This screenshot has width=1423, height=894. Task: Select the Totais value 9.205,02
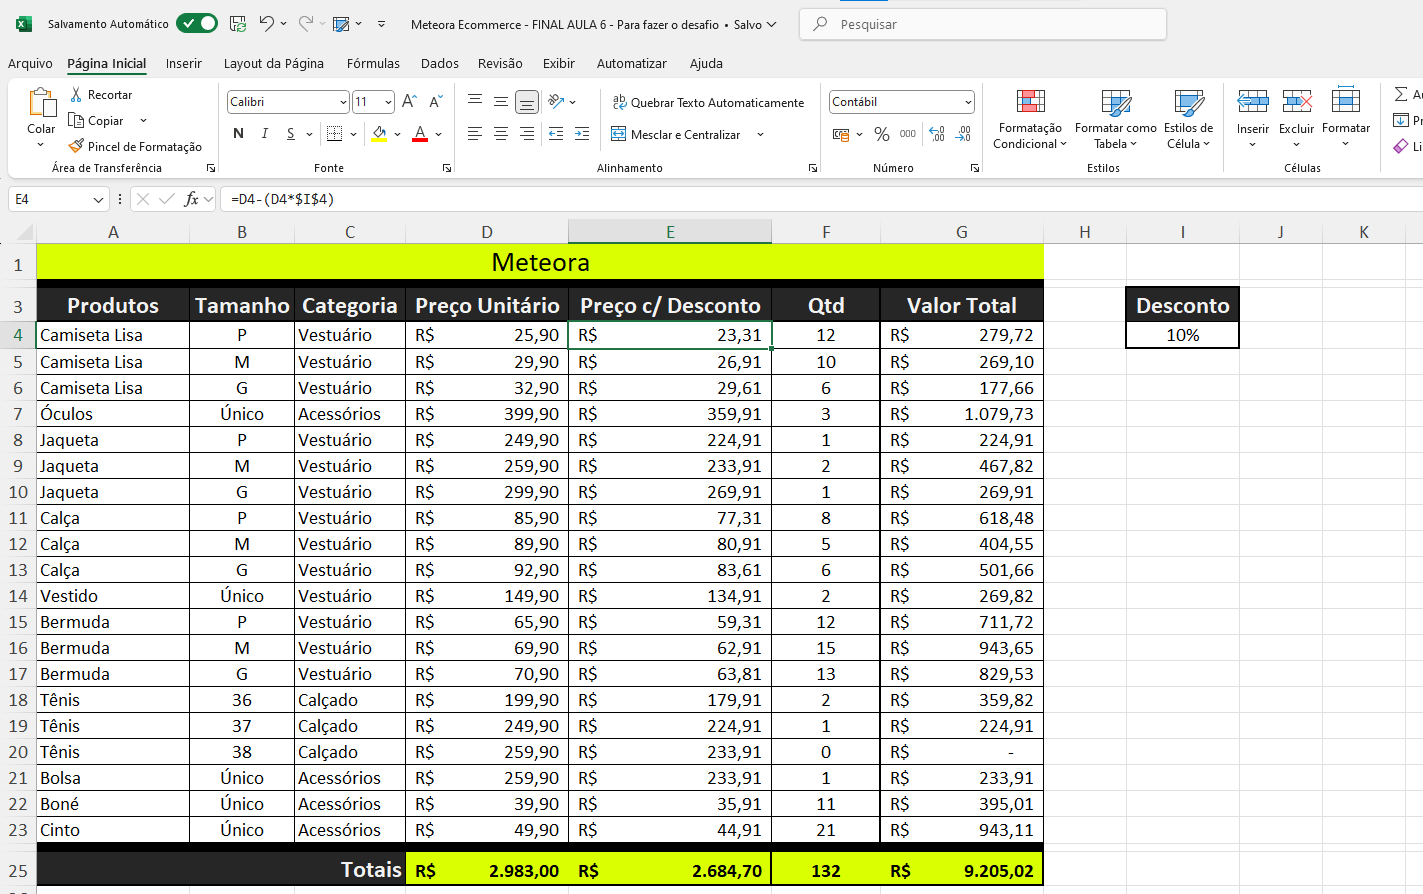[962, 871]
